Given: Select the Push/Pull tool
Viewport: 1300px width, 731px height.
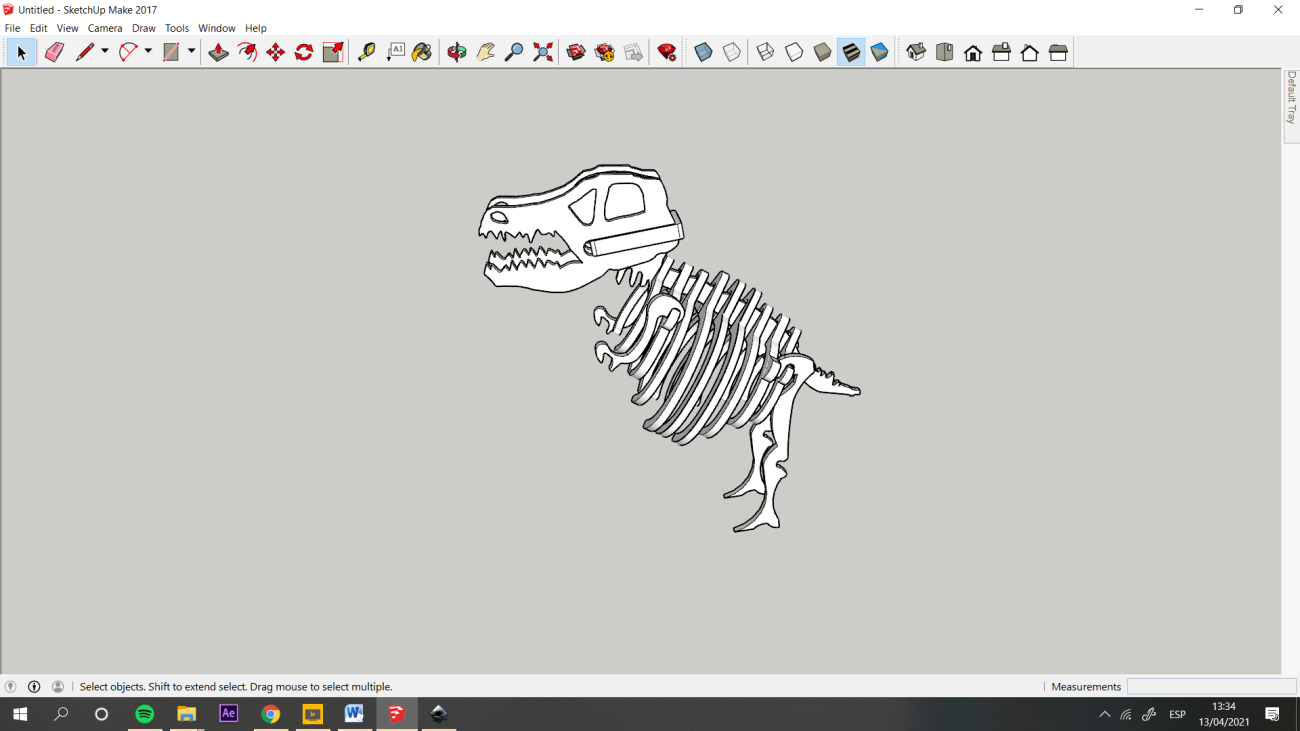Looking at the screenshot, I should 218,53.
